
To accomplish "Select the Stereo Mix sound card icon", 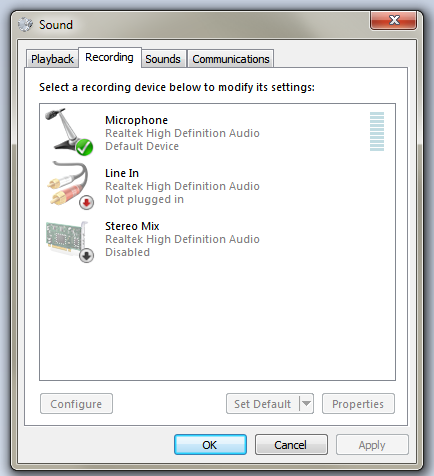I will coord(69,241).
